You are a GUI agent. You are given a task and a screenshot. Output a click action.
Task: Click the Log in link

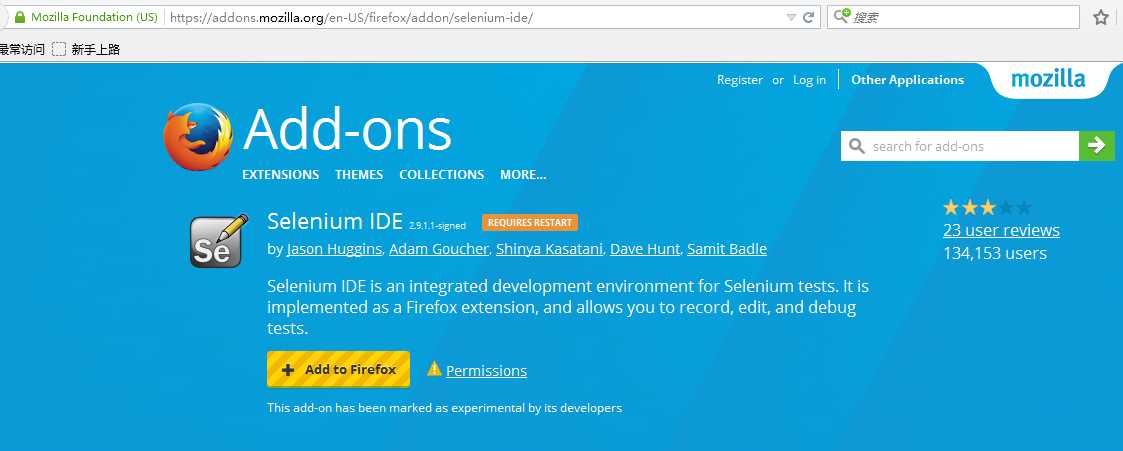pyautogui.click(x=809, y=80)
